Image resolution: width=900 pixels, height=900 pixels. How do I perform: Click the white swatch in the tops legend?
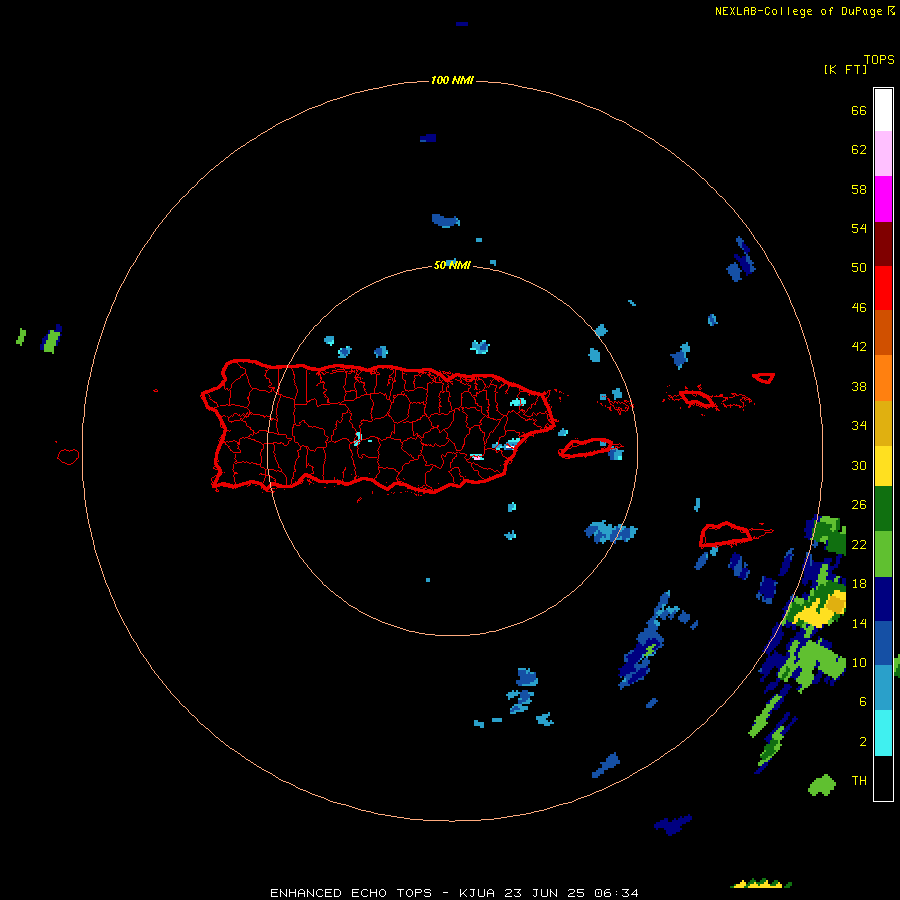(883, 110)
